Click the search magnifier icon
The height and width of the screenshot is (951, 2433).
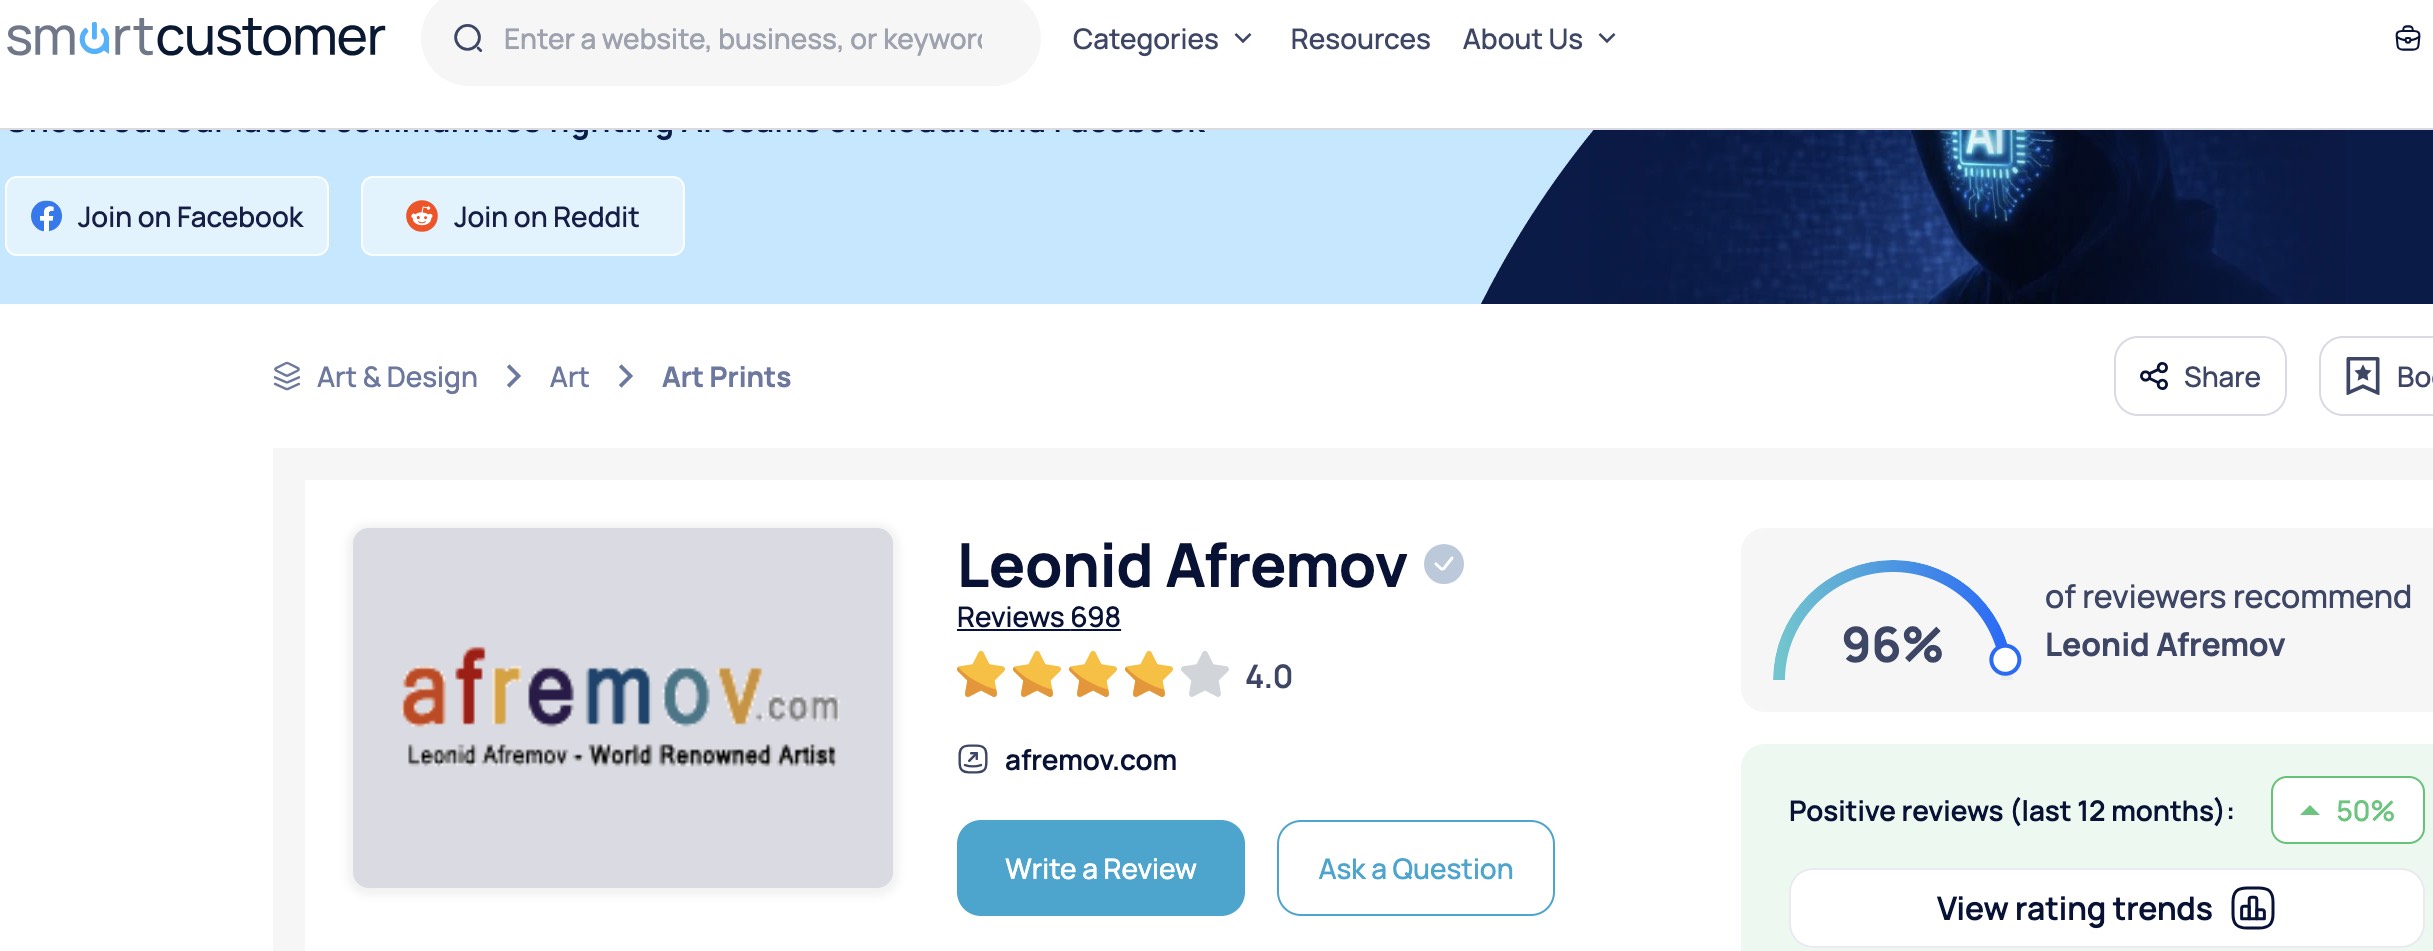468,39
